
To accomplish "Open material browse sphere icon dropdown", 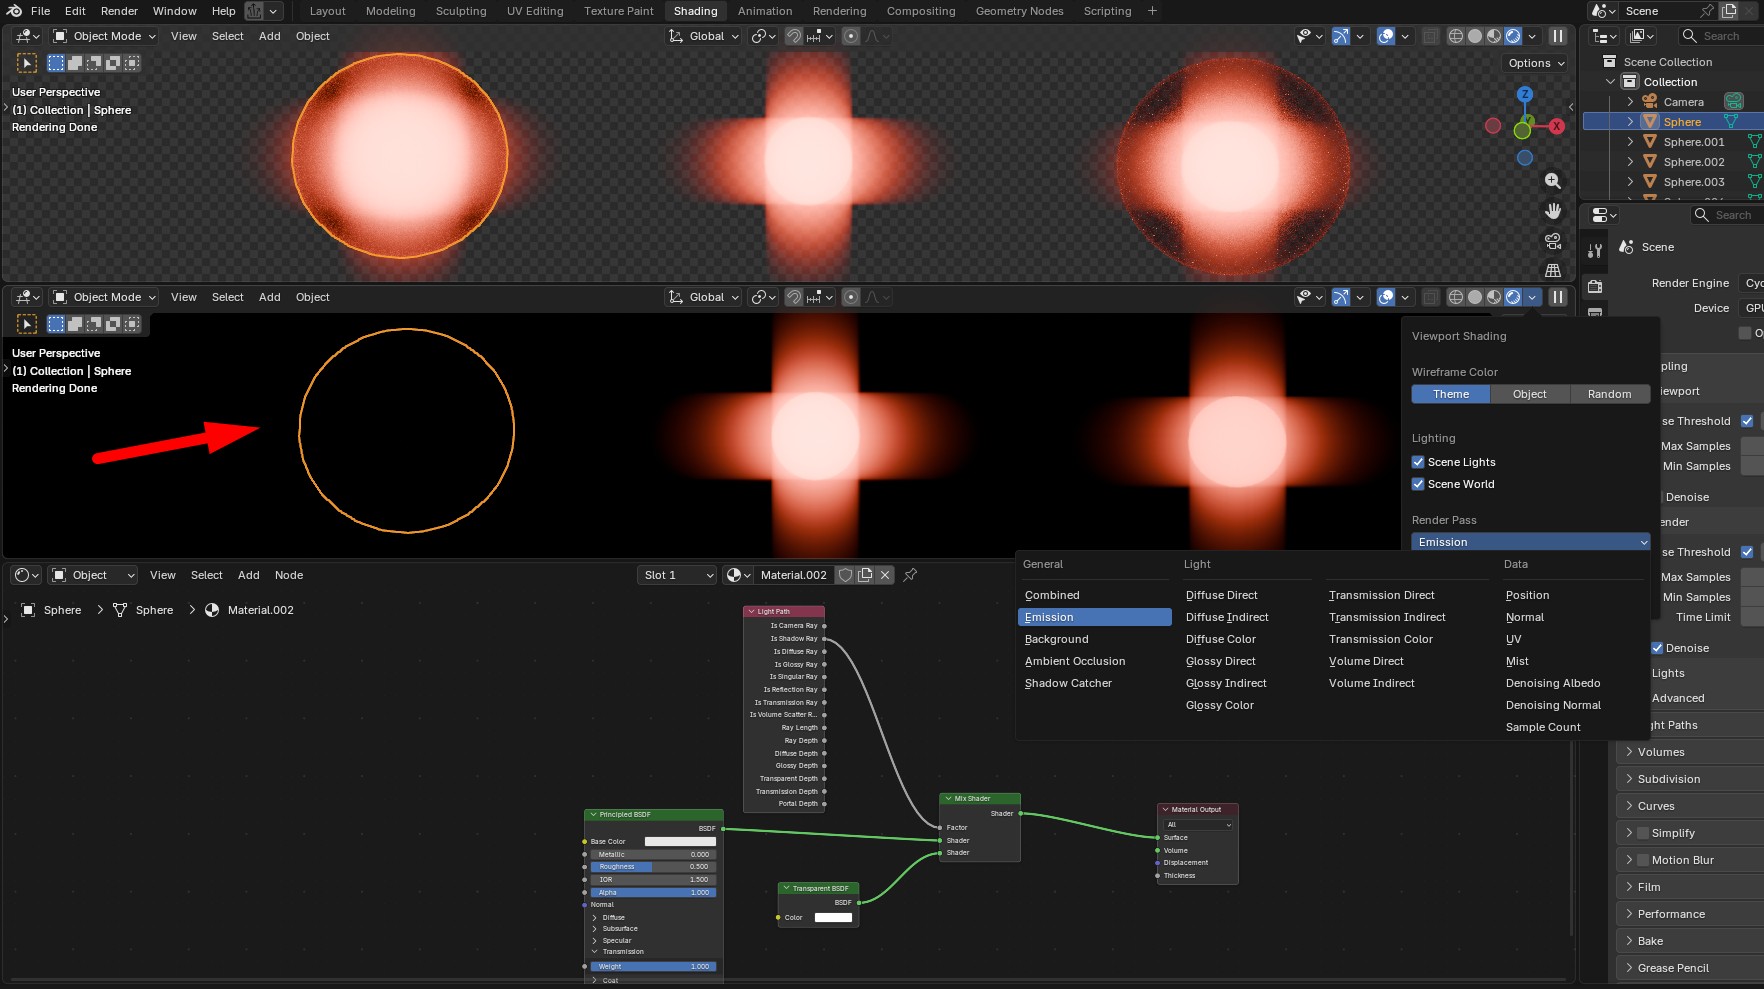I will 738,575.
